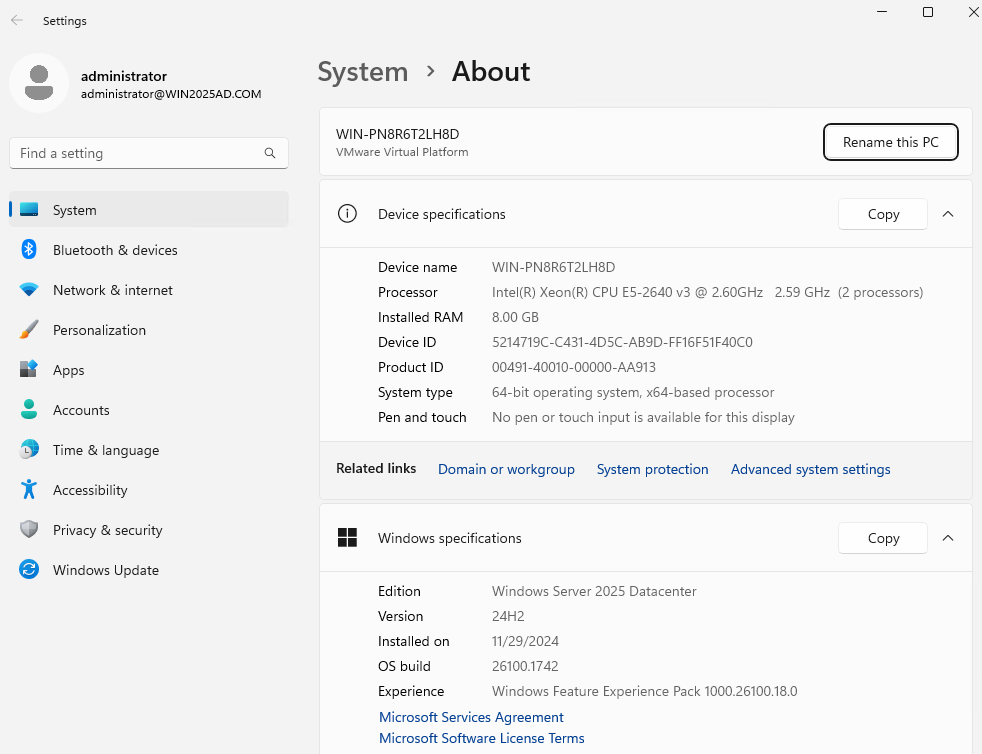Open Personalization via its paintbrush icon
This screenshot has height=754, width=982.
pyautogui.click(x=29, y=330)
